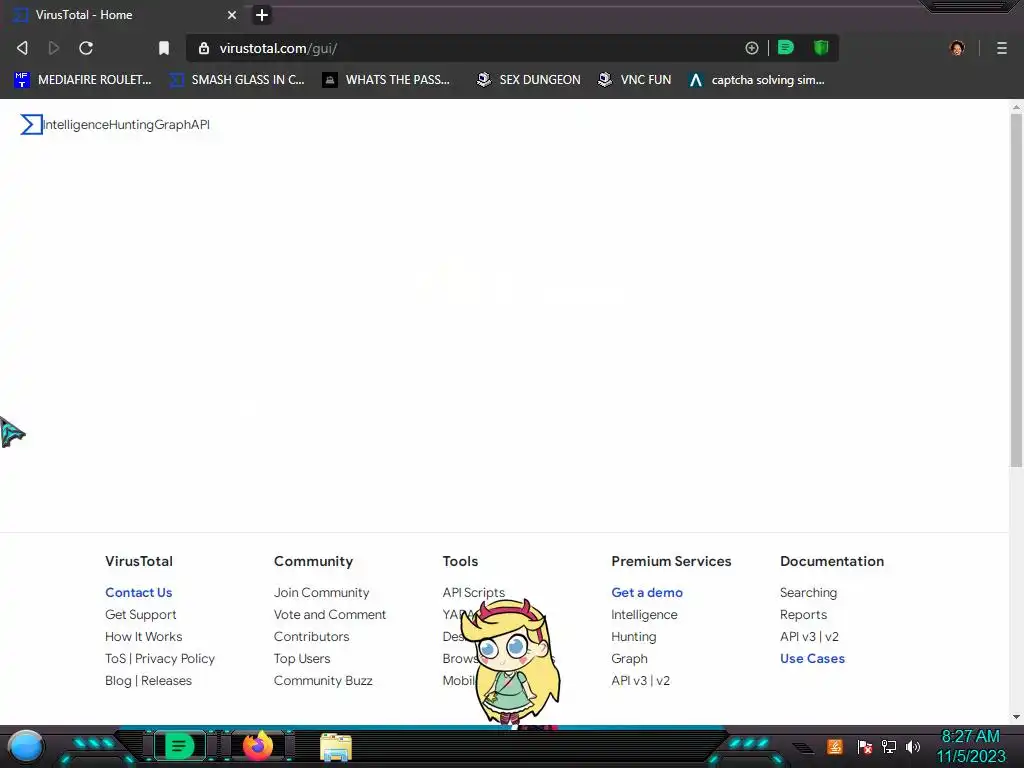Screen dimensions: 1024x768
Task: Open VNC FUN bookmark
Action: (x=635, y=80)
